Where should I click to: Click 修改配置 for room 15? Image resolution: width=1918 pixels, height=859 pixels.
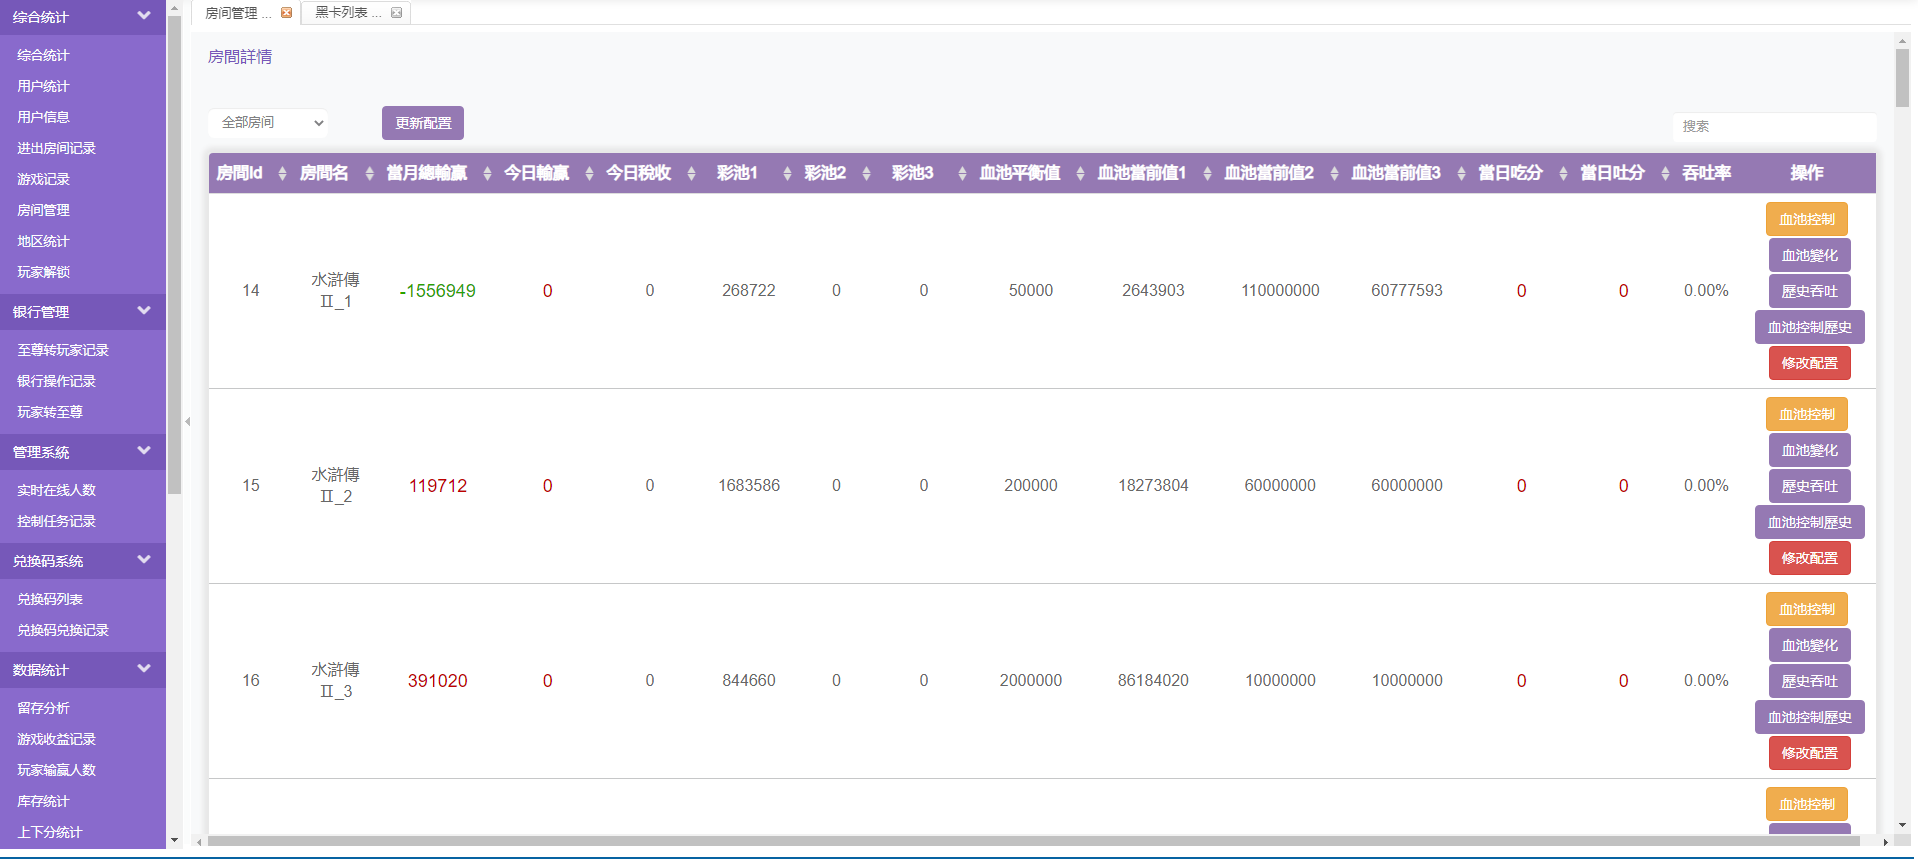coord(1809,558)
